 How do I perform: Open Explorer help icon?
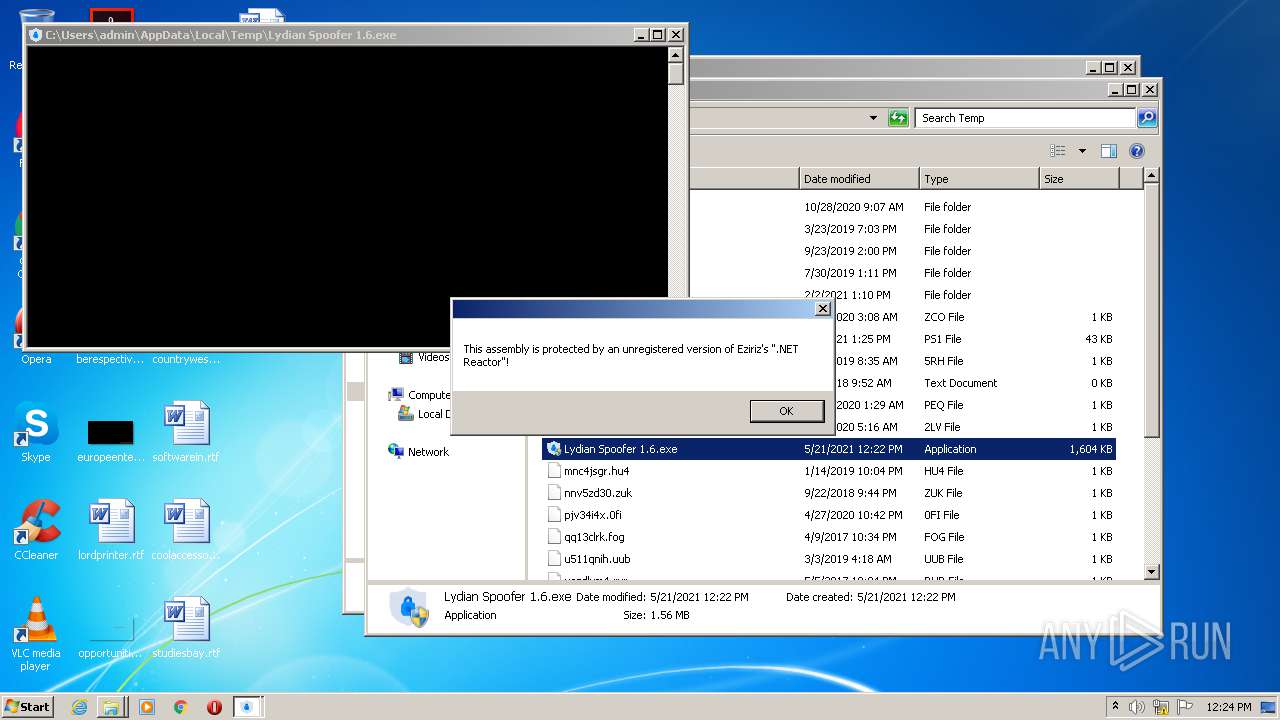coord(1137,151)
